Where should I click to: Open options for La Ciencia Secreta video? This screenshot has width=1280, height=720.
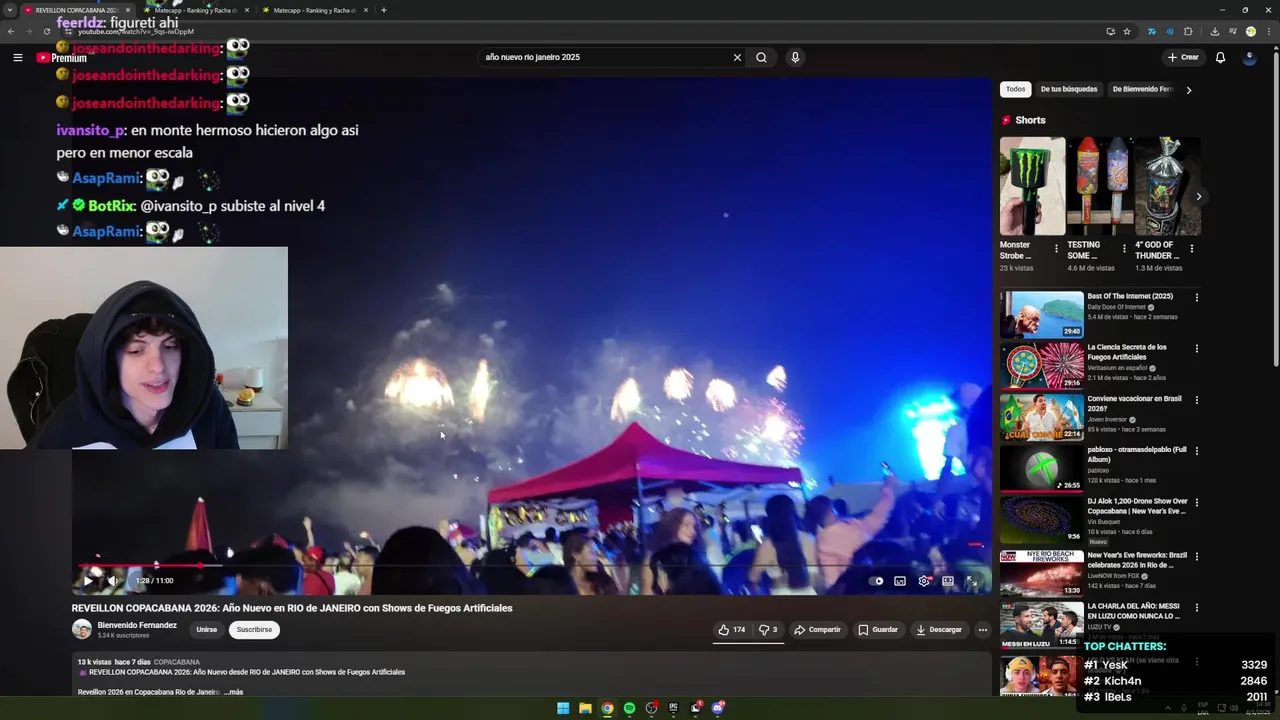click(1196, 349)
